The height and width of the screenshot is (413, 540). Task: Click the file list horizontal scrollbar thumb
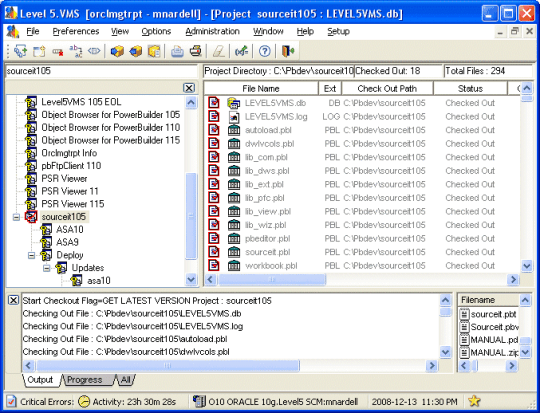(x=272, y=279)
